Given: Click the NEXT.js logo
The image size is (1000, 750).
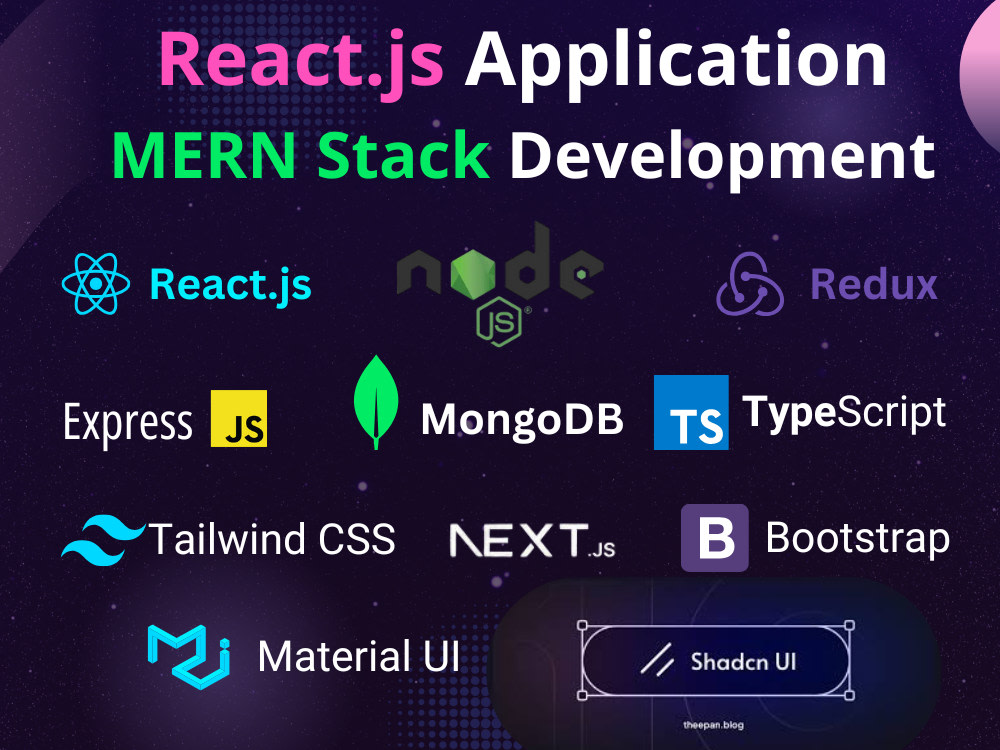Looking at the screenshot, I should point(533,541).
